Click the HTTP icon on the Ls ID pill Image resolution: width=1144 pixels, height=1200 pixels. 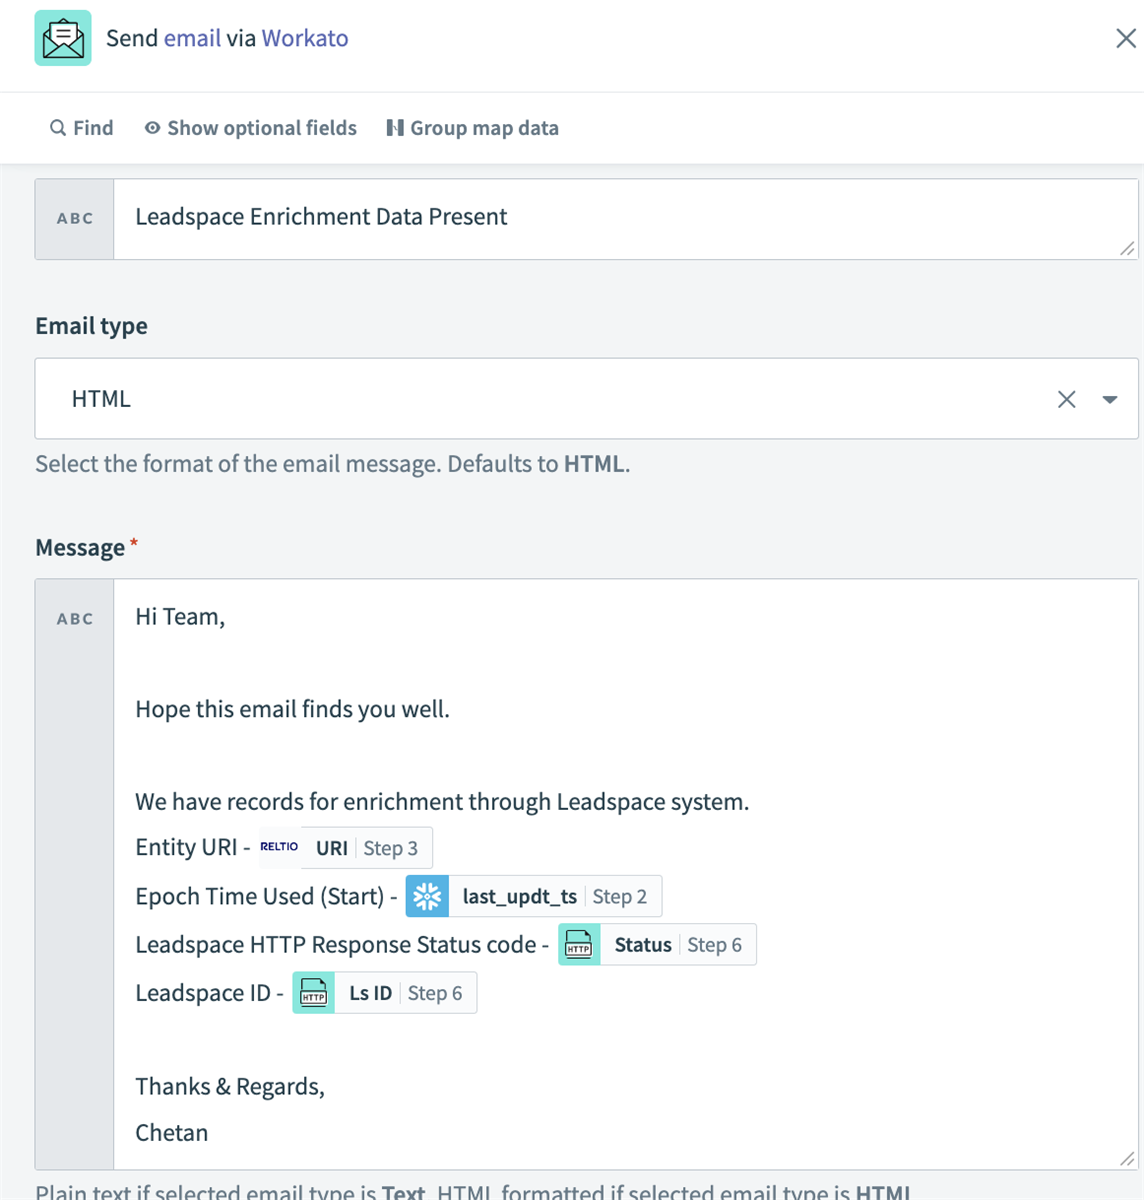(313, 992)
